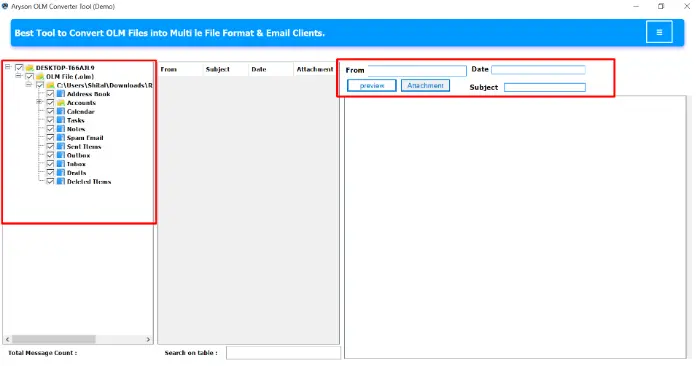
Task: Click the Drafts folder icon
Action: (61, 173)
